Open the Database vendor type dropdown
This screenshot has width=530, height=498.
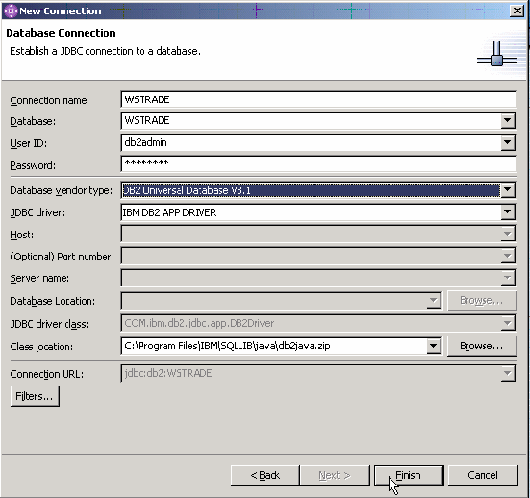coord(507,190)
